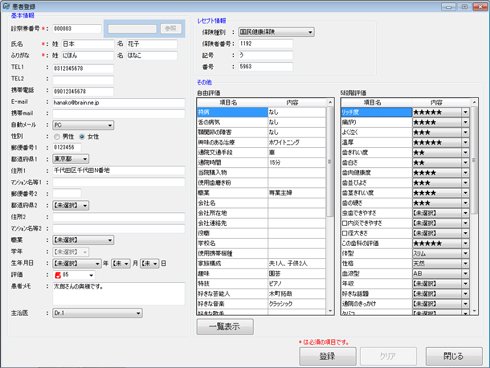Click the 保険者番号 field showing 1192
490x368 pixels.
(265, 44)
